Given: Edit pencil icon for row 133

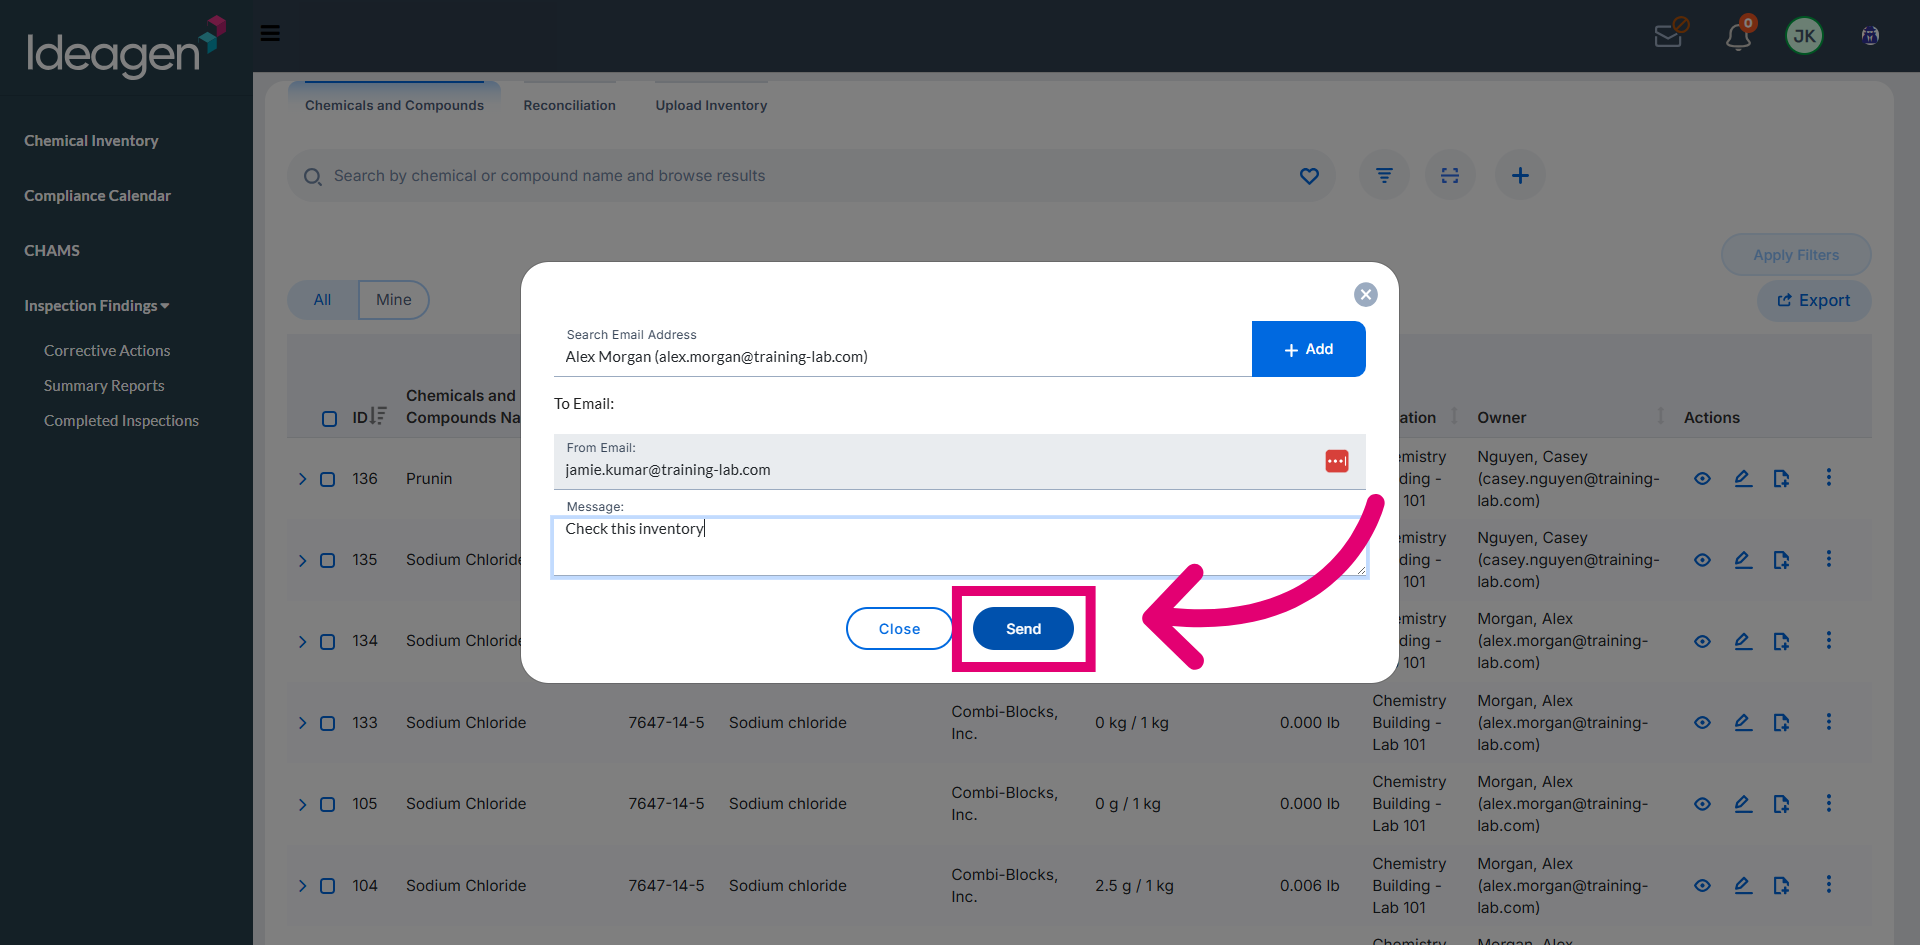Looking at the screenshot, I should coord(1743,723).
